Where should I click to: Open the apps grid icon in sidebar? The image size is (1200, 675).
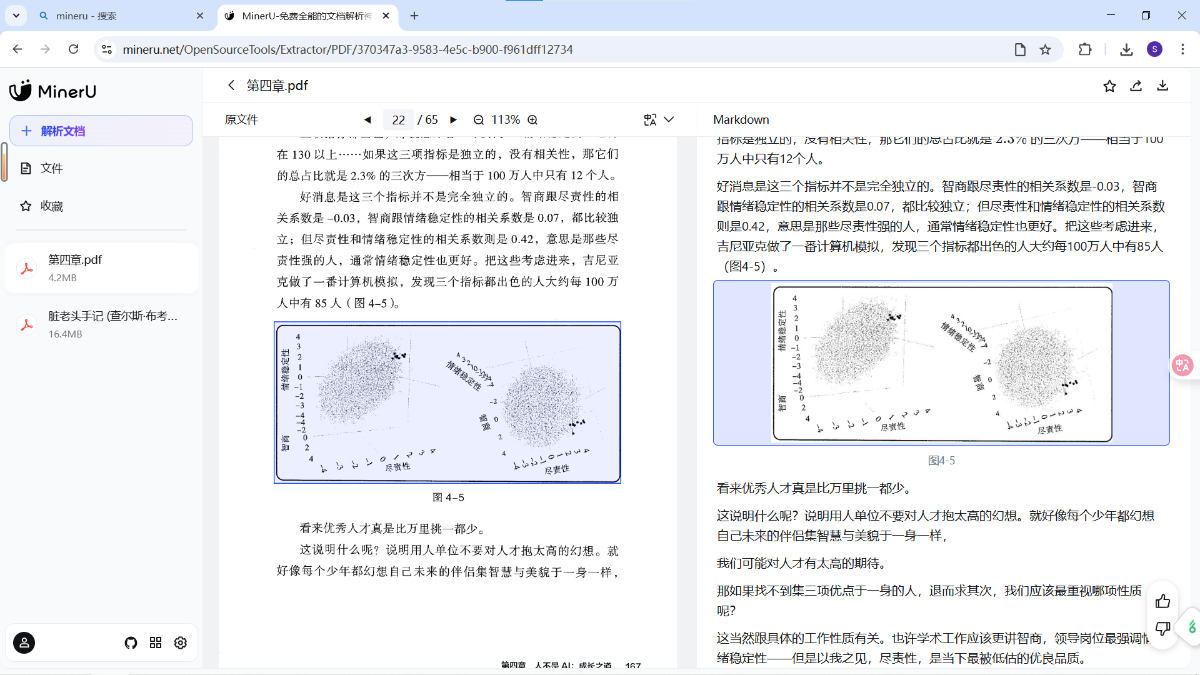pyautogui.click(x=155, y=643)
